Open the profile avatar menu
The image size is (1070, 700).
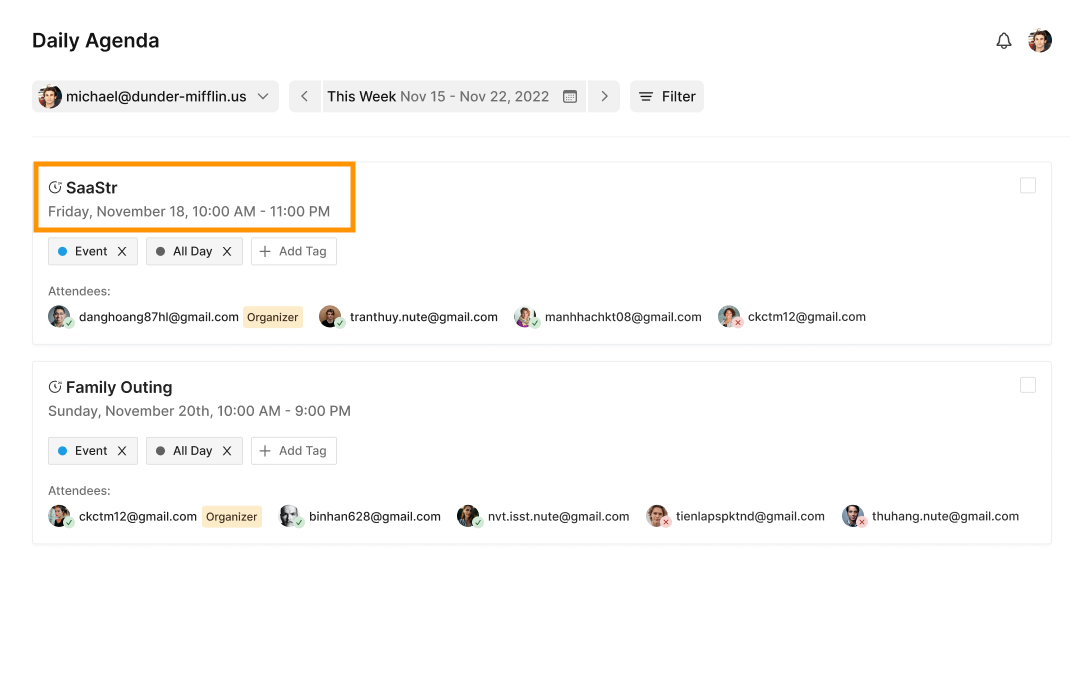coord(1039,41)
